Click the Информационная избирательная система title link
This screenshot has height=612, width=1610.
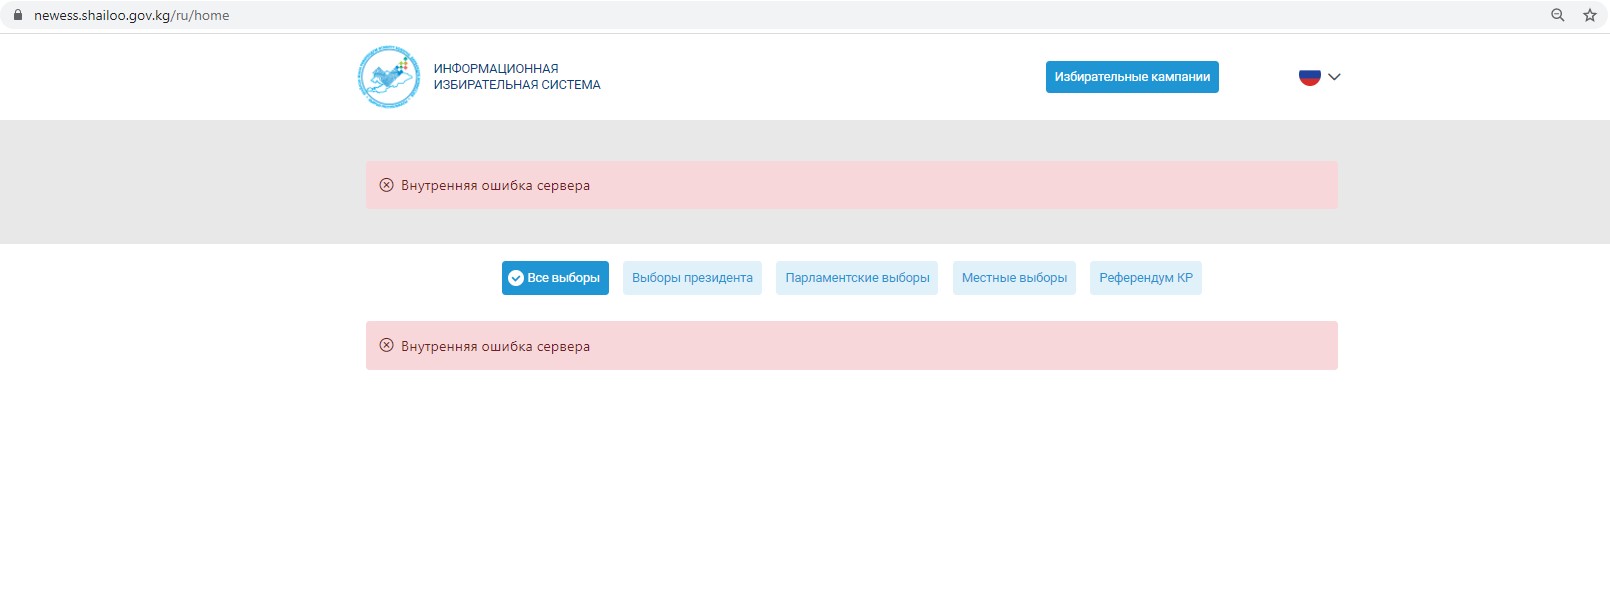coord(516,77)
